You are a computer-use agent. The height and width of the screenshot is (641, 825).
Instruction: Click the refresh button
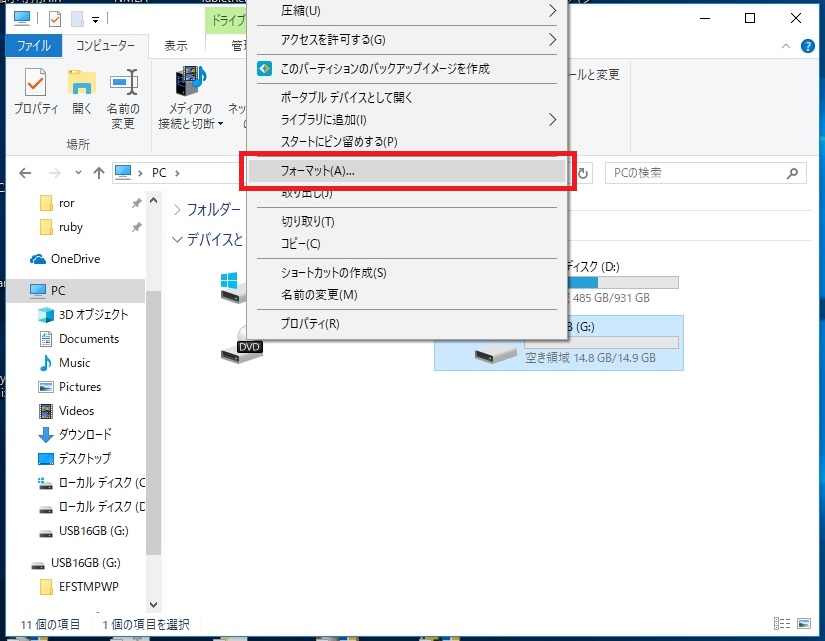[582, 173]
